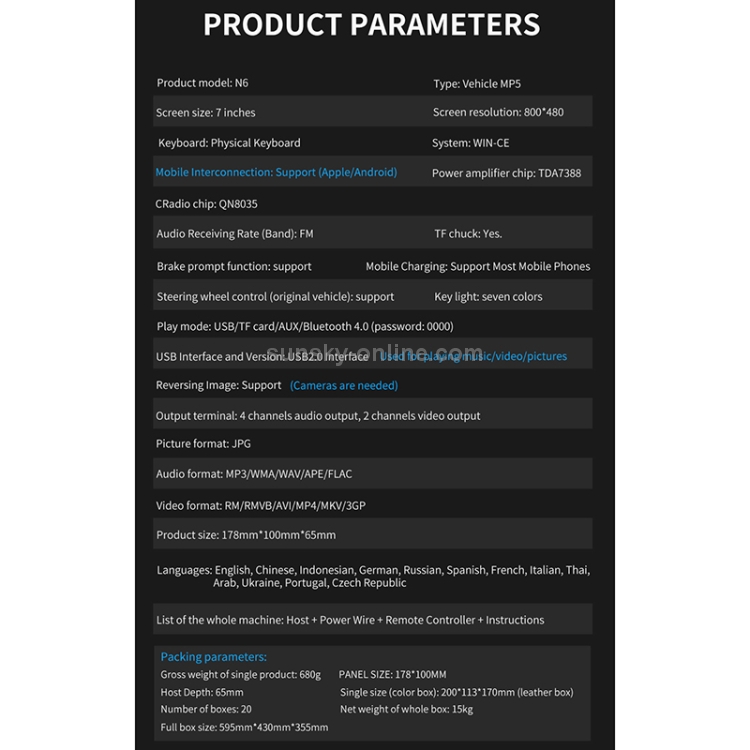Image resolution: width=750 pixels, height=750 pixels.
Task: Click the List of whole machine row
Action: (x=350, y=620)
